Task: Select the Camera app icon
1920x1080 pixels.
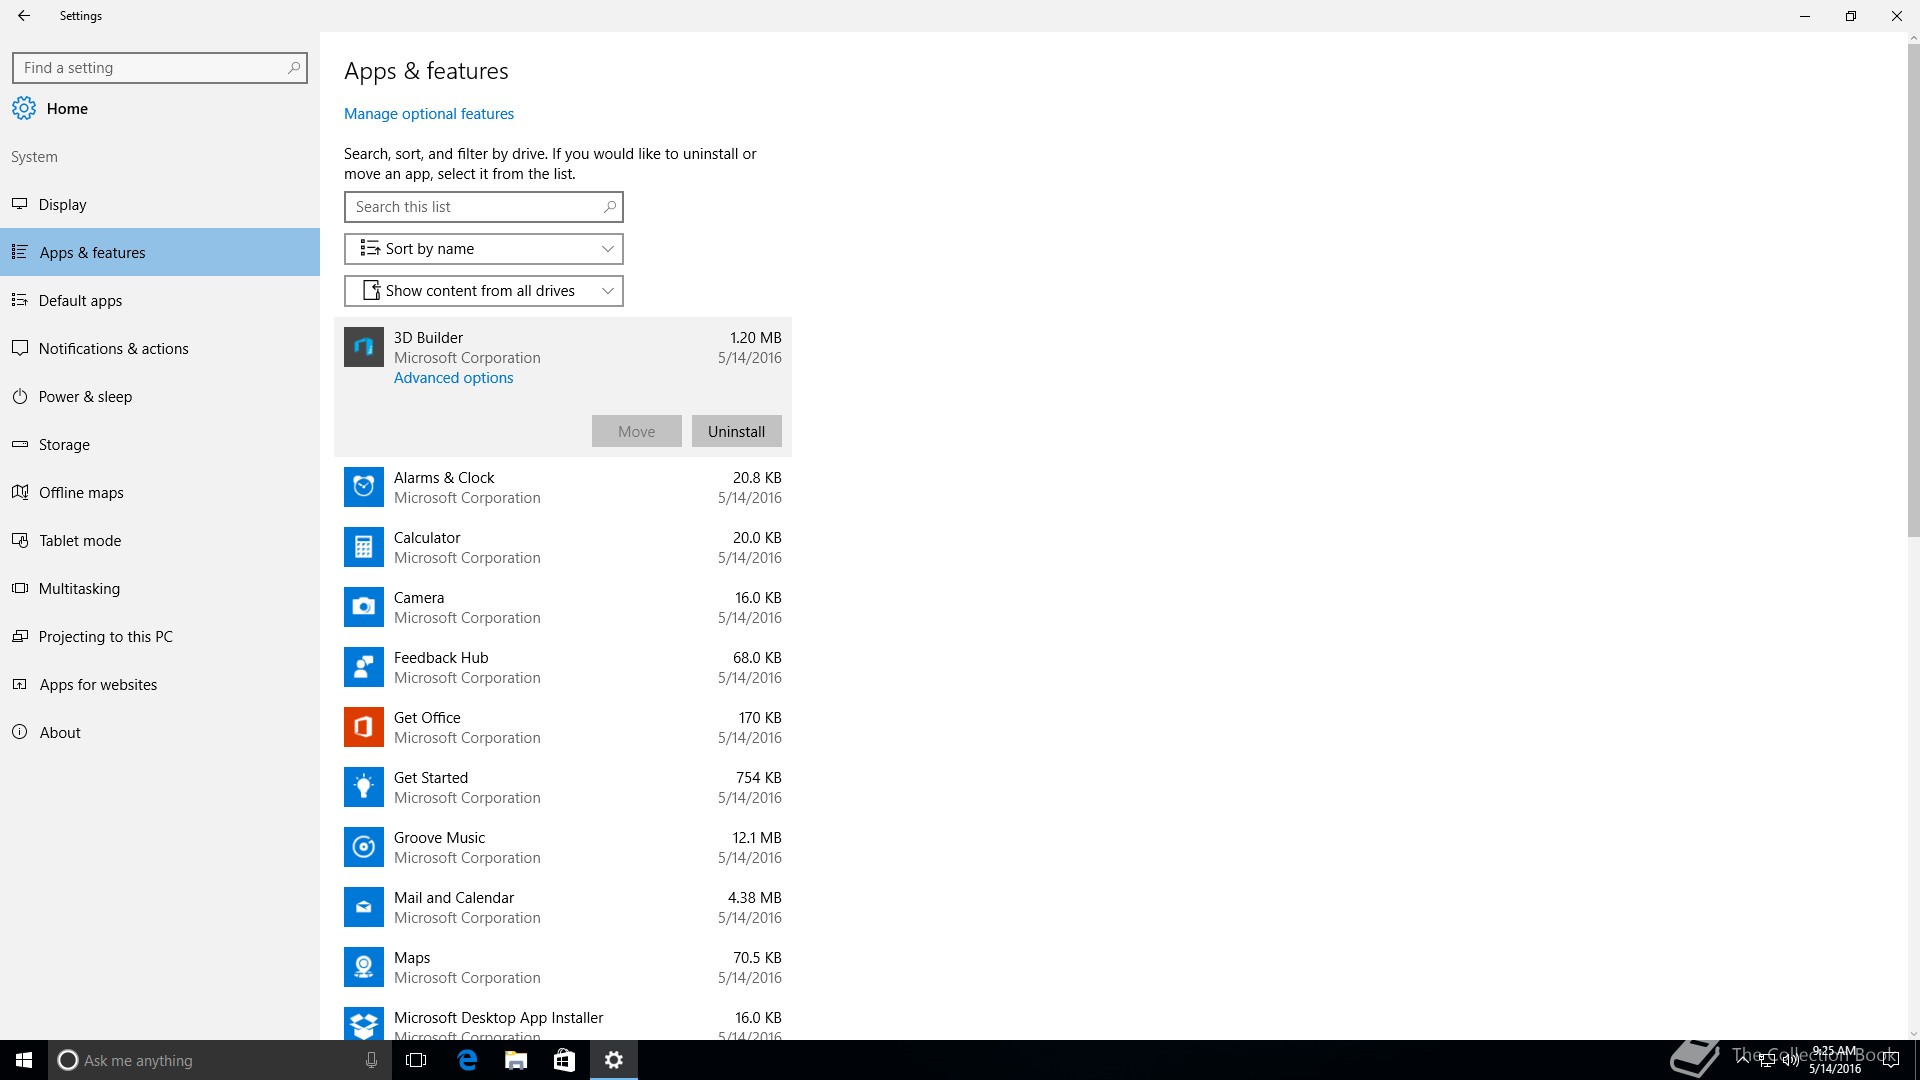Action: (363, 607)
